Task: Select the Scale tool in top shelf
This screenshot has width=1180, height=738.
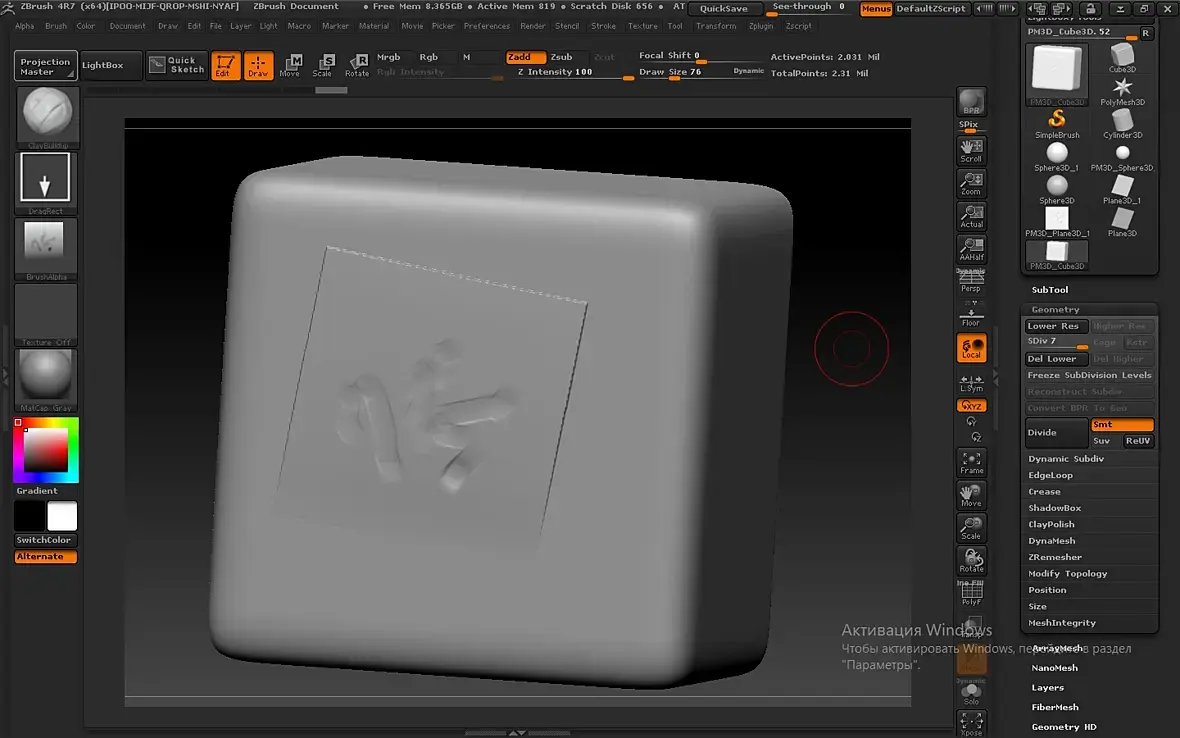Action: [323, 65]
